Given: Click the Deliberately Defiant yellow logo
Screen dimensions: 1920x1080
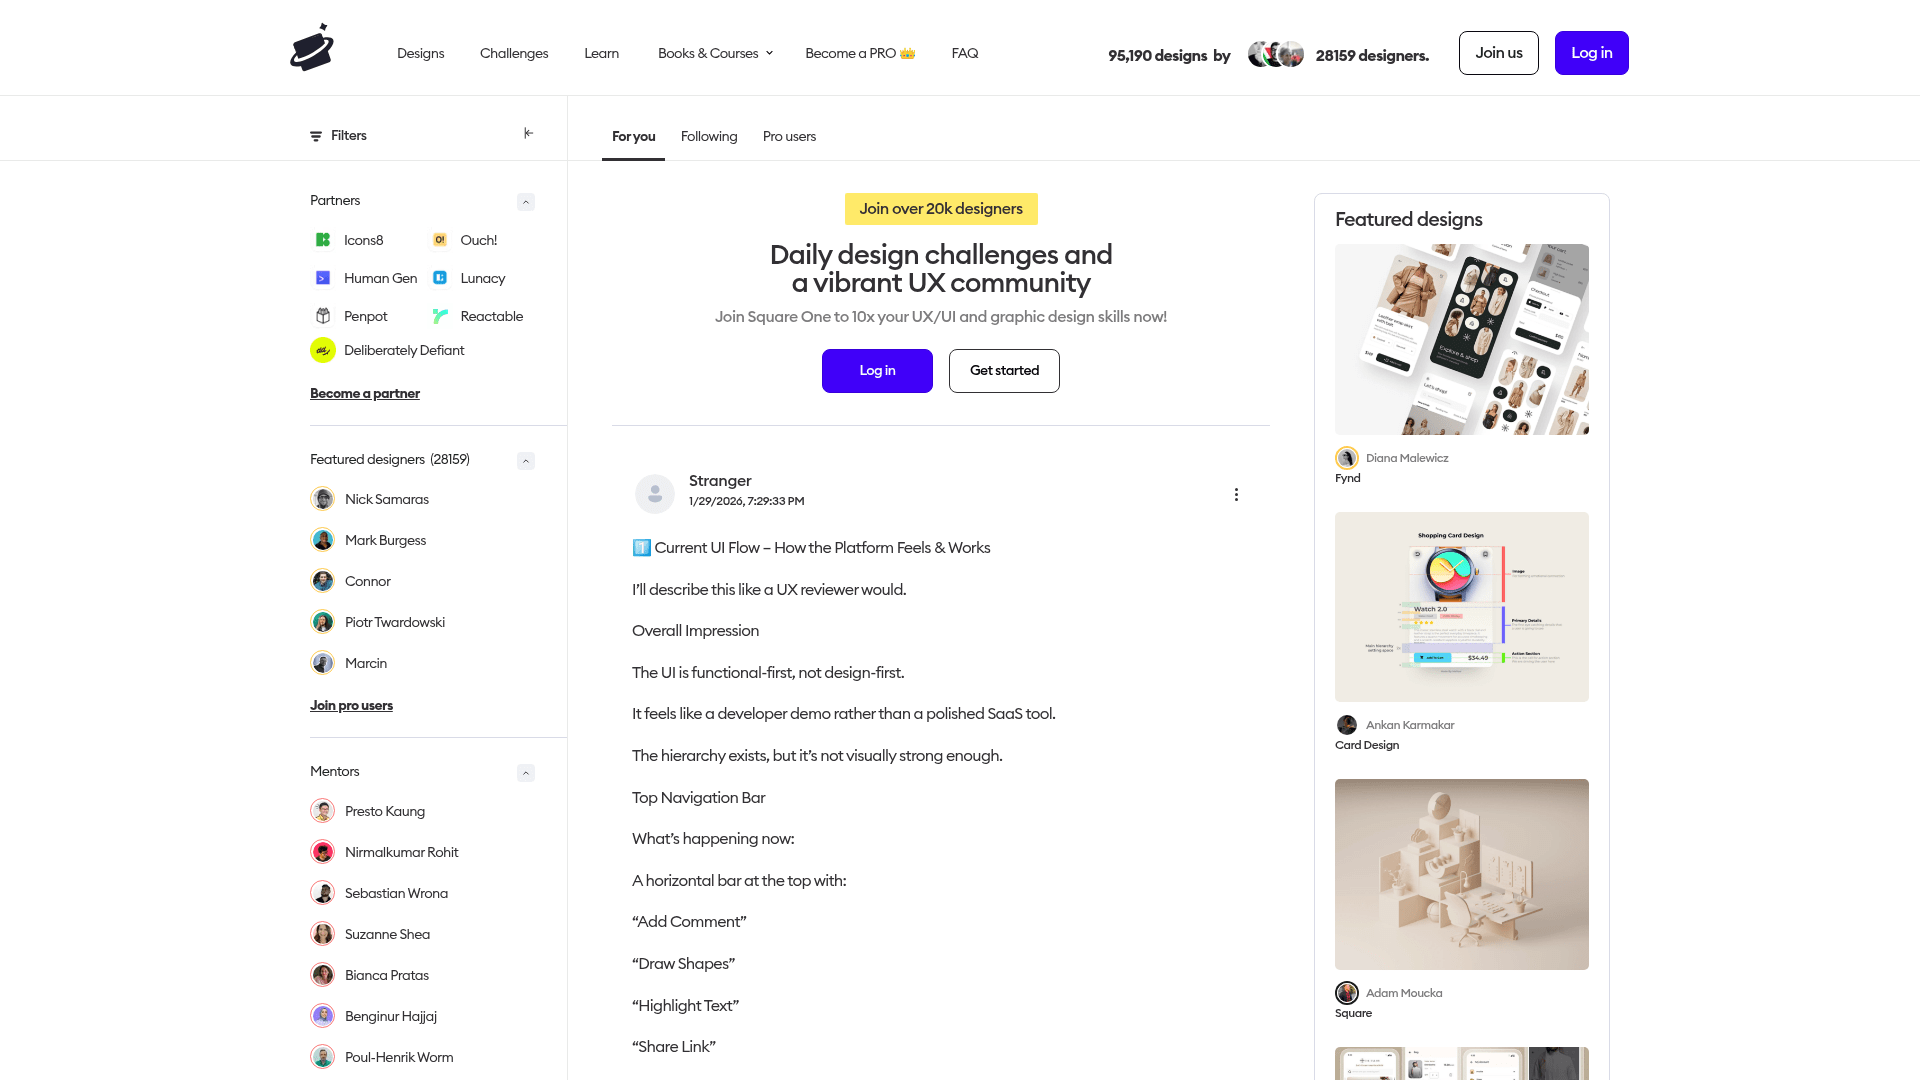Looking at the screenshot, I should [x=323, y=350].
